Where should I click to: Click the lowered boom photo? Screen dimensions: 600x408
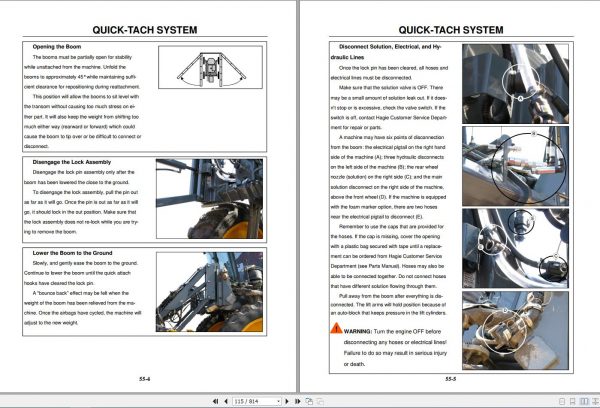[210, 292]
